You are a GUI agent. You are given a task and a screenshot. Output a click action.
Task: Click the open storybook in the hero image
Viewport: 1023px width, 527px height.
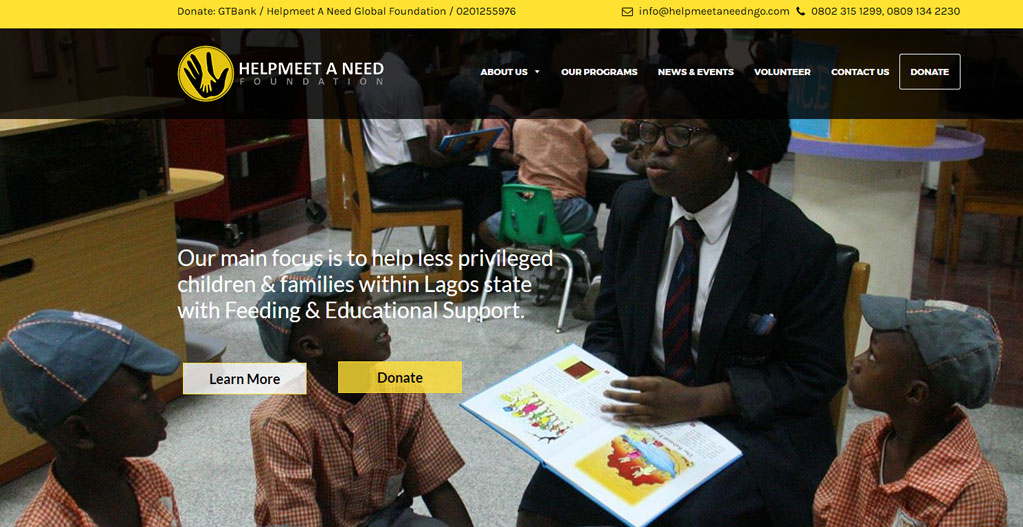pyautogui.click(x=601, y=434)
